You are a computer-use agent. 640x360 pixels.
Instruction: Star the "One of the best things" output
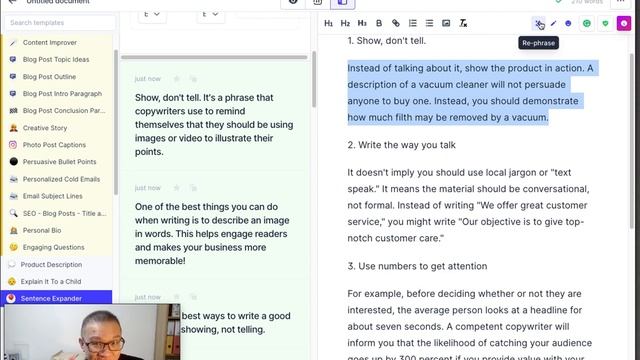pos(176,188)
